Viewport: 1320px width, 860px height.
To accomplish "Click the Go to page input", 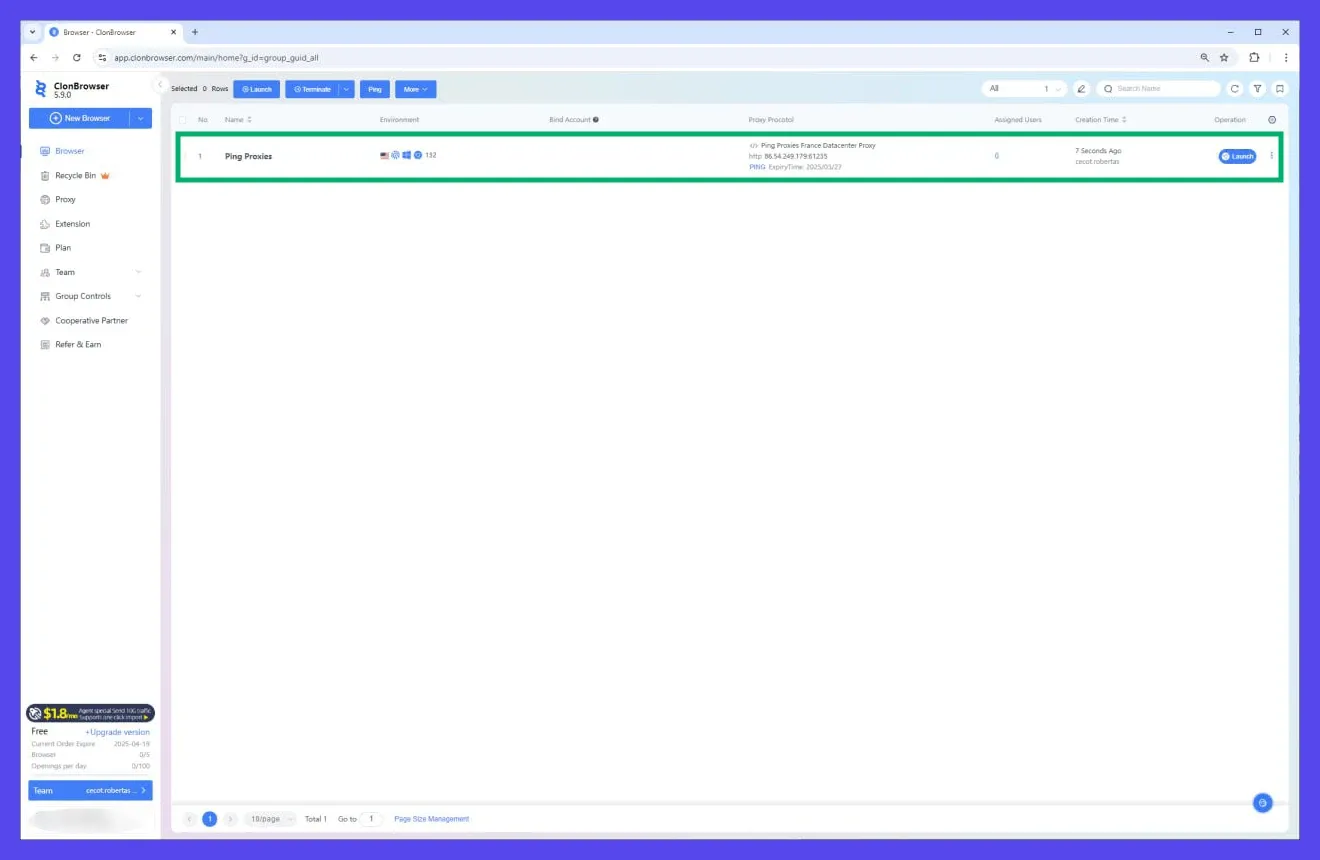I will point(371,819).
